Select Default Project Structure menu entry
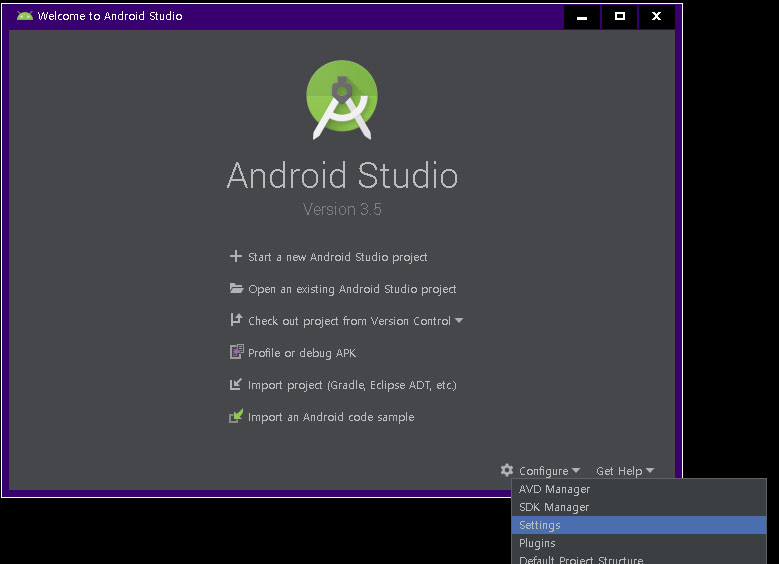Screen dimensions: 779x564 click(x=639, y=558)
